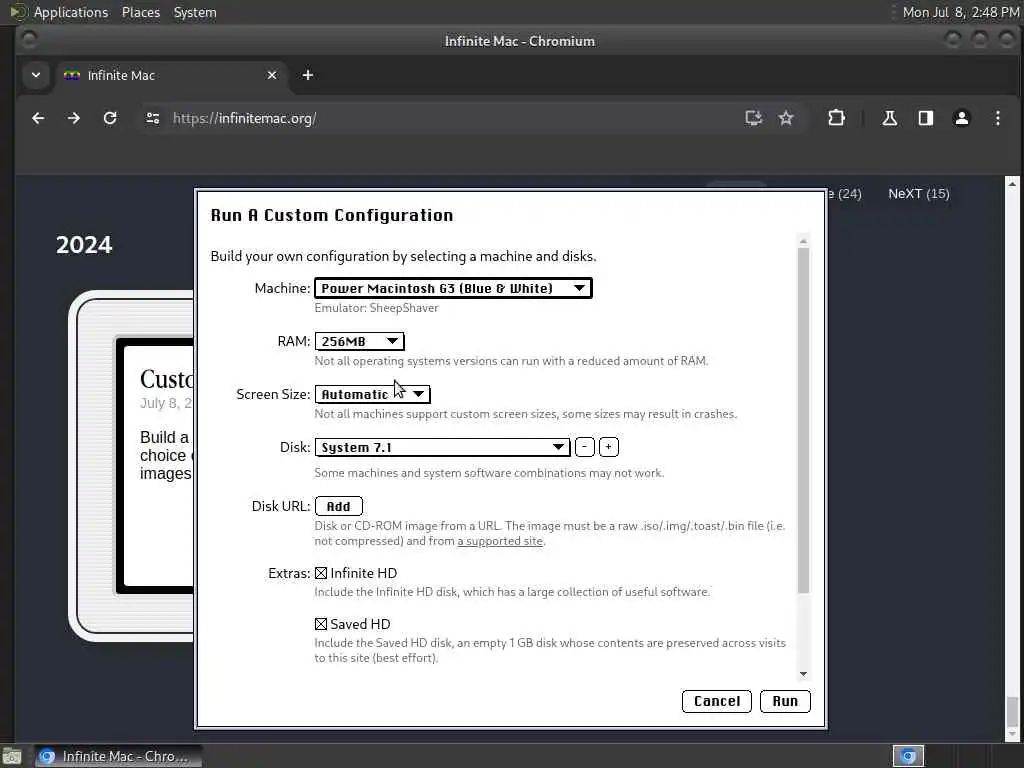Select the NeXT (15) filter tab
1024x768 pixels.
pos(918,193)
